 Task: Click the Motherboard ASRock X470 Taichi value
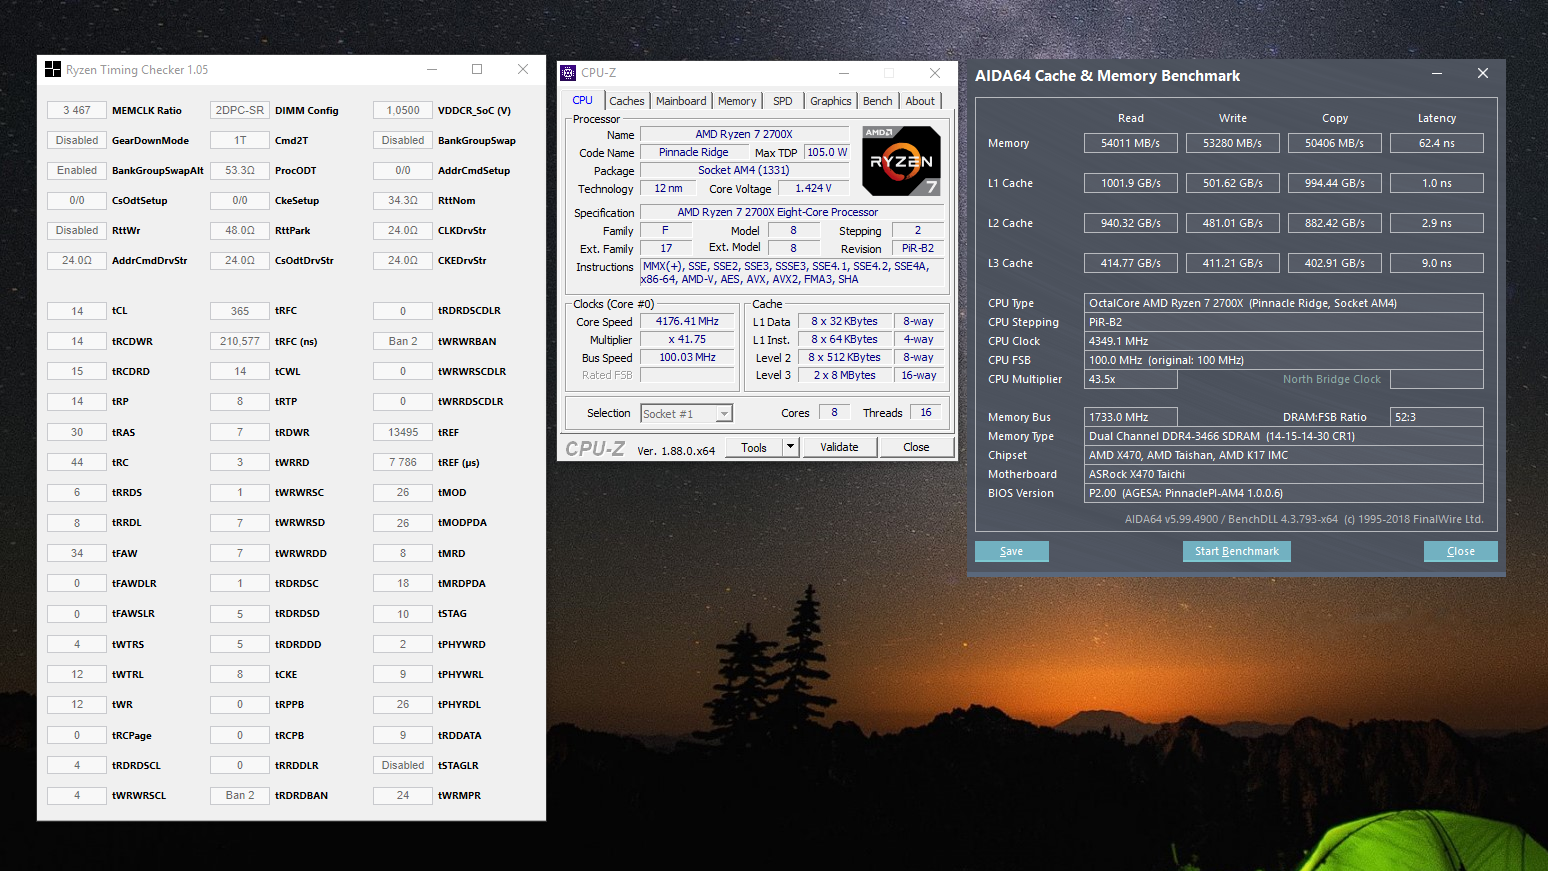pyautogui.click(x=1283, y=474)
